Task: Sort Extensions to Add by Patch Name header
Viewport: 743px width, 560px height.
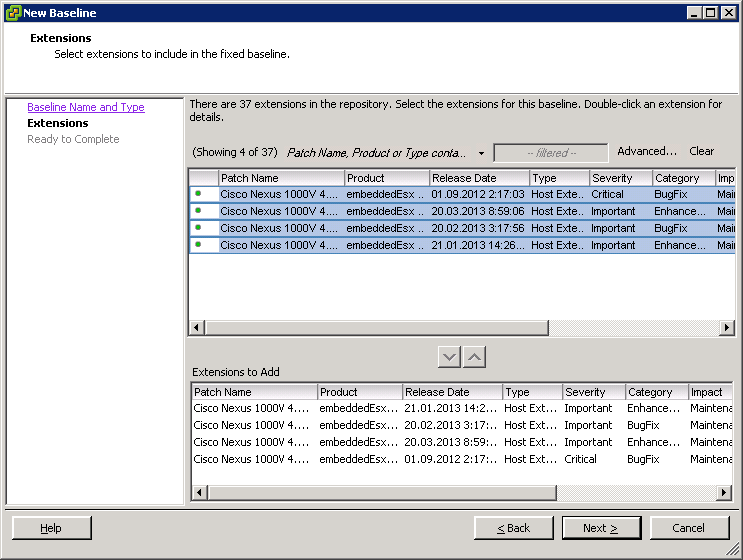Action: coord(255,392)
